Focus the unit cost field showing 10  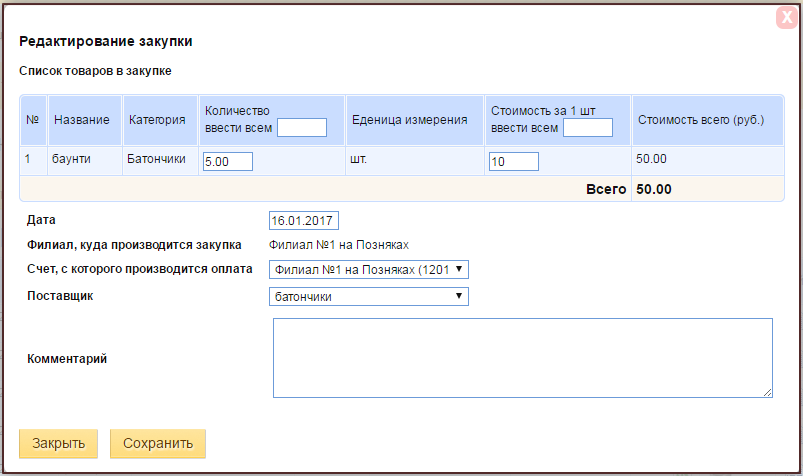(514, 161)
